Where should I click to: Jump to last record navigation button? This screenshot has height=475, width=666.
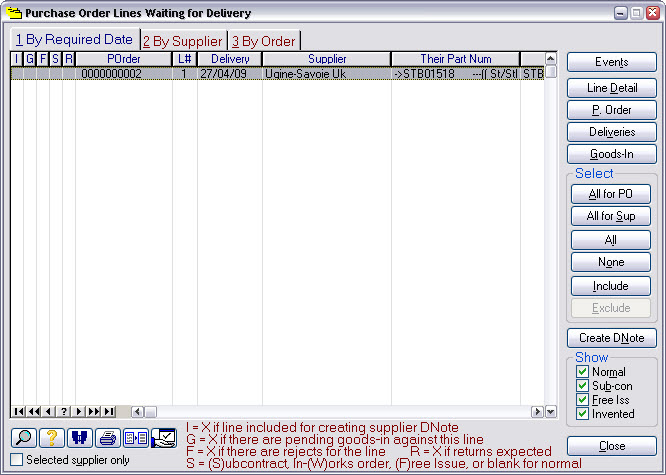coord(109,411)
